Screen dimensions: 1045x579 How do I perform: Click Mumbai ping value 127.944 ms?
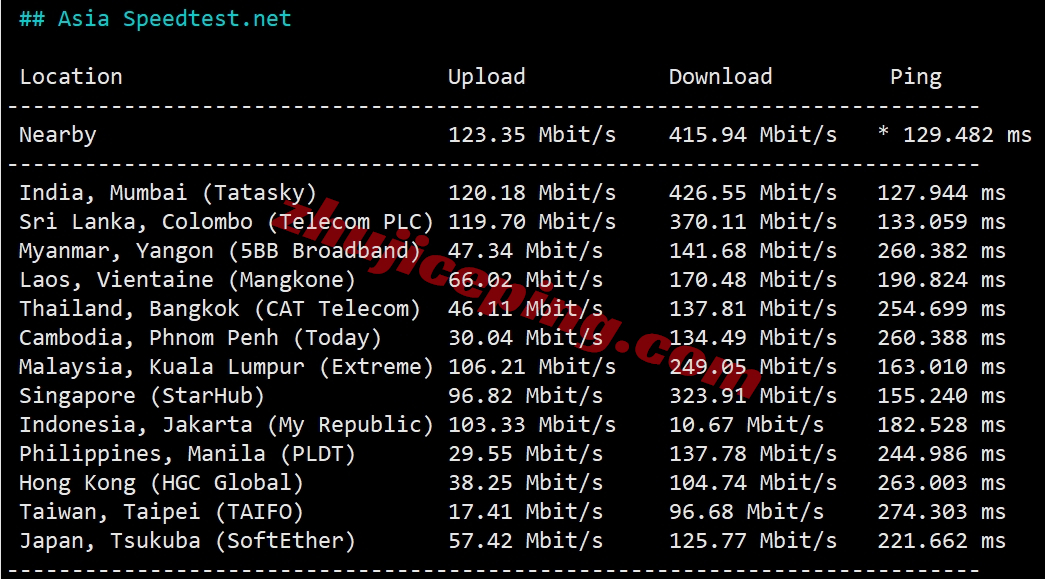coord(942,193)
